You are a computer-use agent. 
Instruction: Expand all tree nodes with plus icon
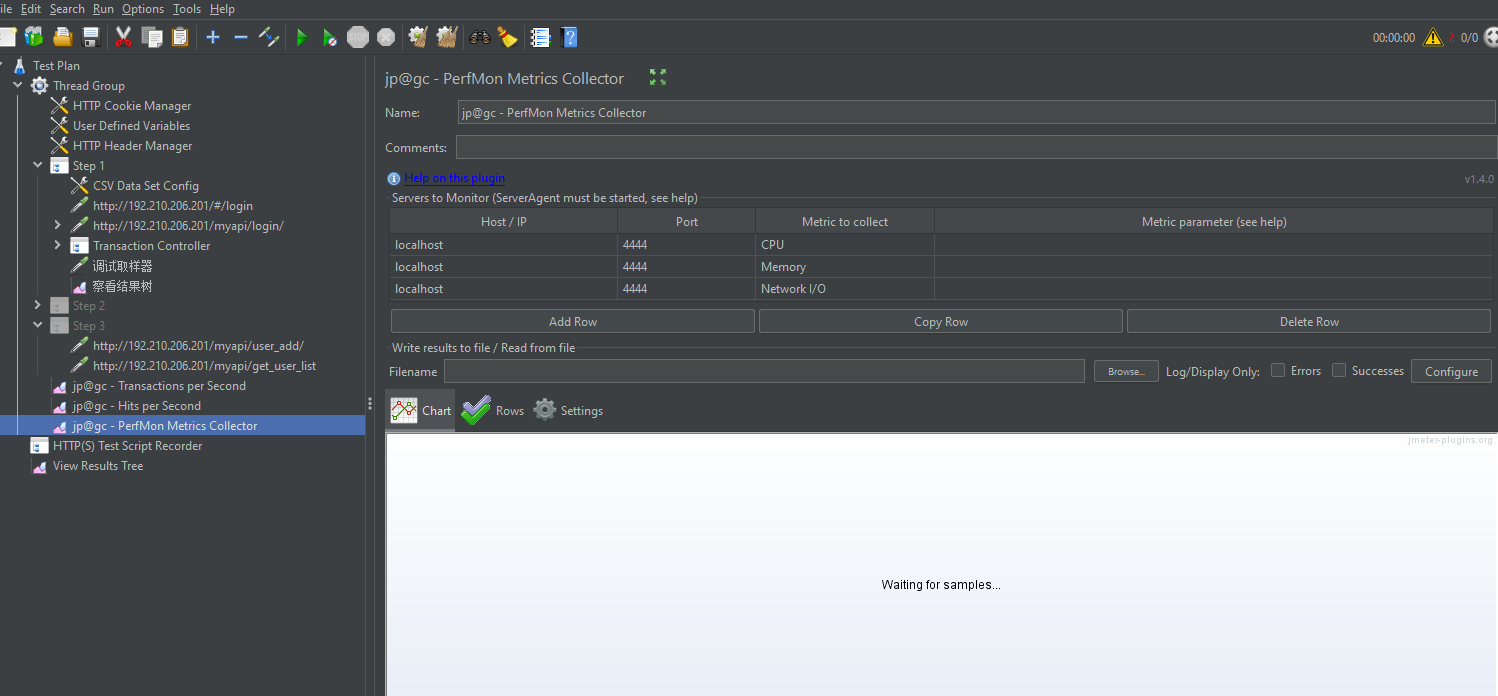213,37
